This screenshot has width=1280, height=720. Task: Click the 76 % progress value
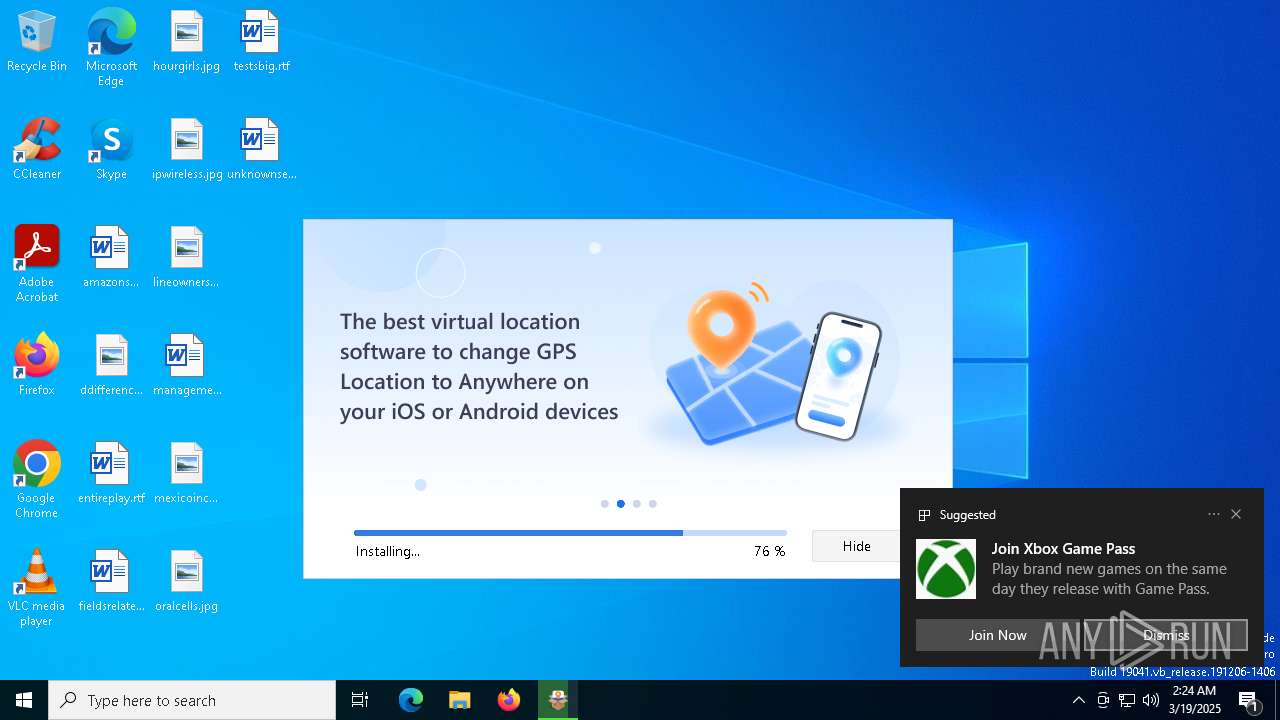click(x=769, y=551)
